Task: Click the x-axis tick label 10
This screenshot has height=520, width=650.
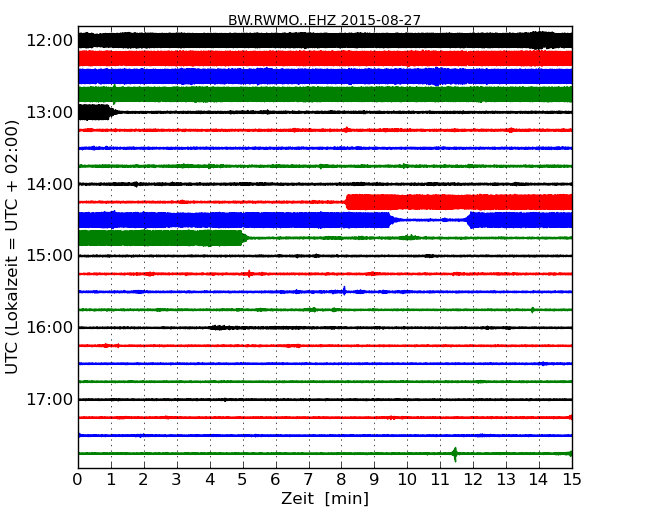Action: click(407, 480)
